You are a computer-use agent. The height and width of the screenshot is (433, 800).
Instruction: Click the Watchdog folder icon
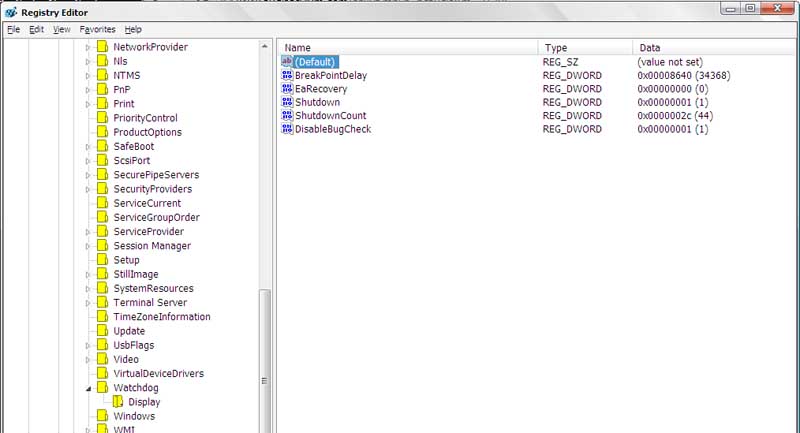tap(103, 388)
